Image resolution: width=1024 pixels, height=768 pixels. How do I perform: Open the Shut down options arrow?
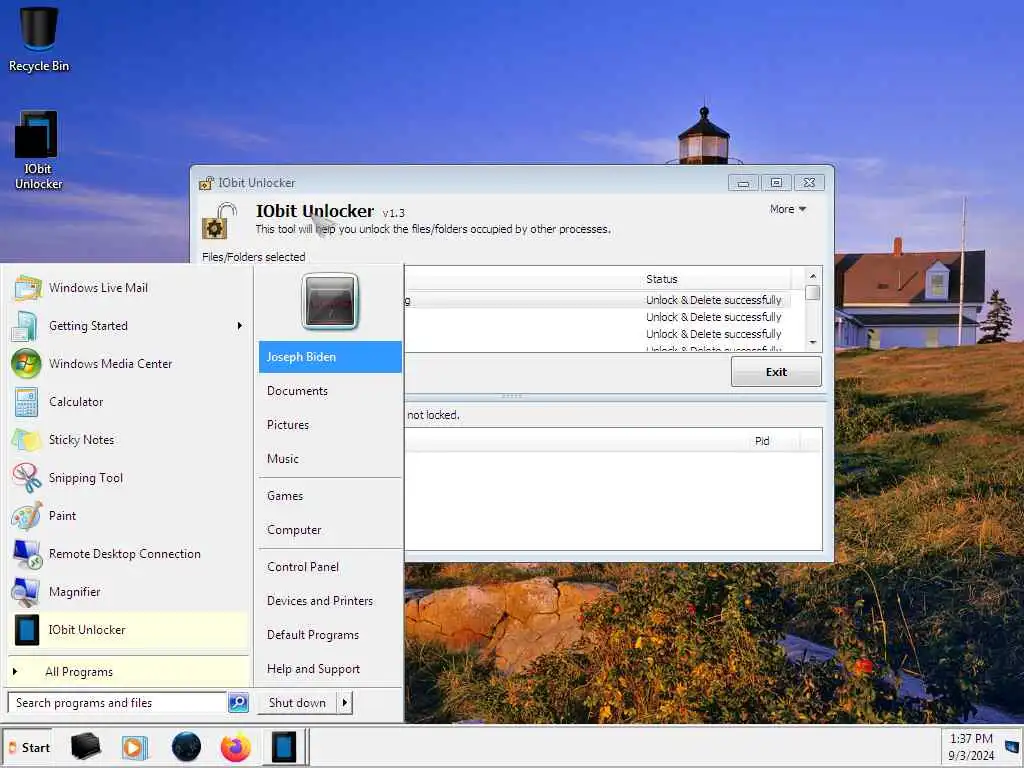click(345, 703)
